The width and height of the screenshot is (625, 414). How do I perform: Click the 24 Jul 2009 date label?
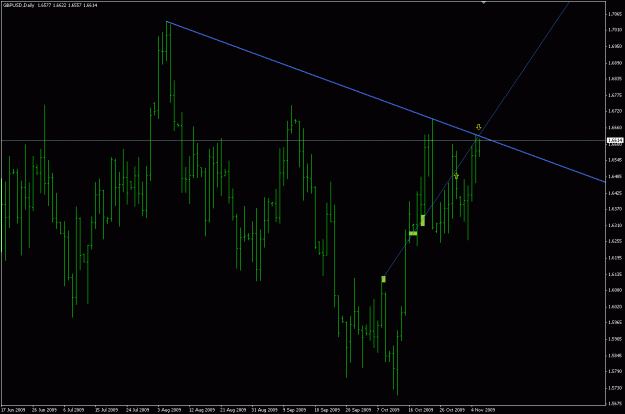point(138,410)
